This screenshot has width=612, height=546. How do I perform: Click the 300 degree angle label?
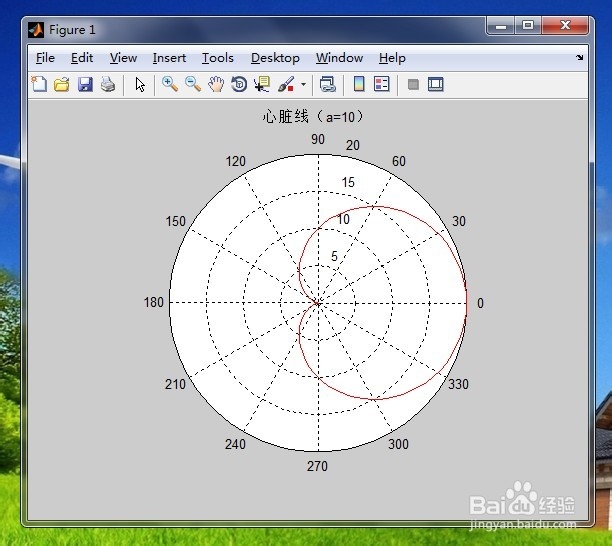coord(398,444)
